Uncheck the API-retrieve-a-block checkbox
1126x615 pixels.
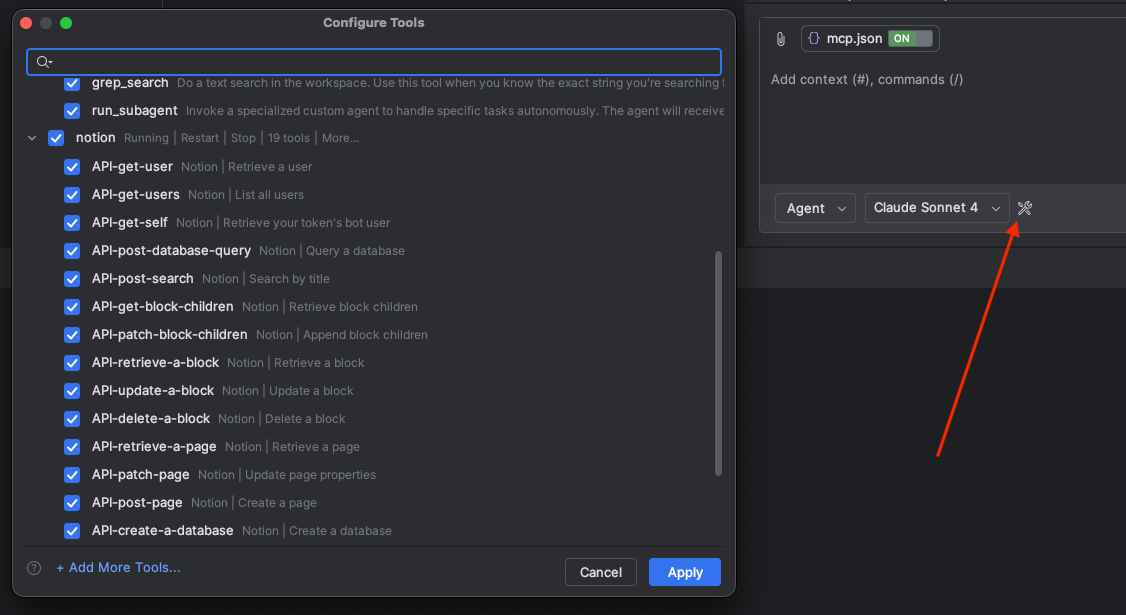(72, 363)
